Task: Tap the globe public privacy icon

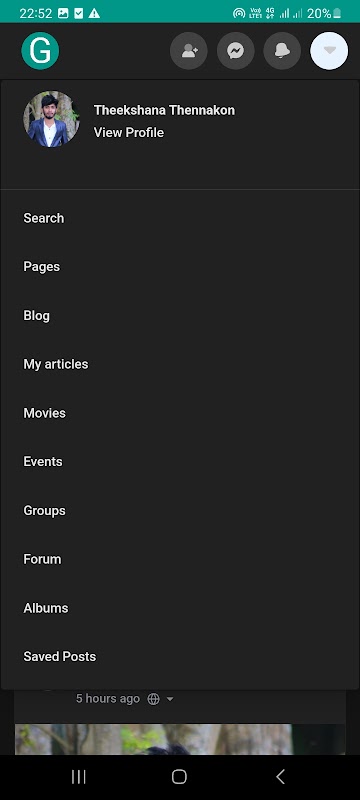Action: click(153, 699)
